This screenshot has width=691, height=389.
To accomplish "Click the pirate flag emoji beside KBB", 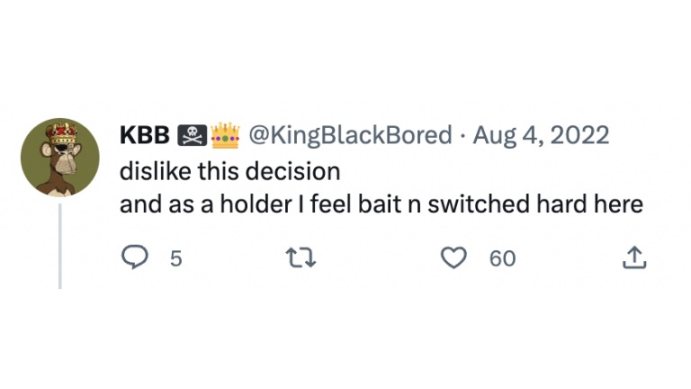I will pos(192,135).
